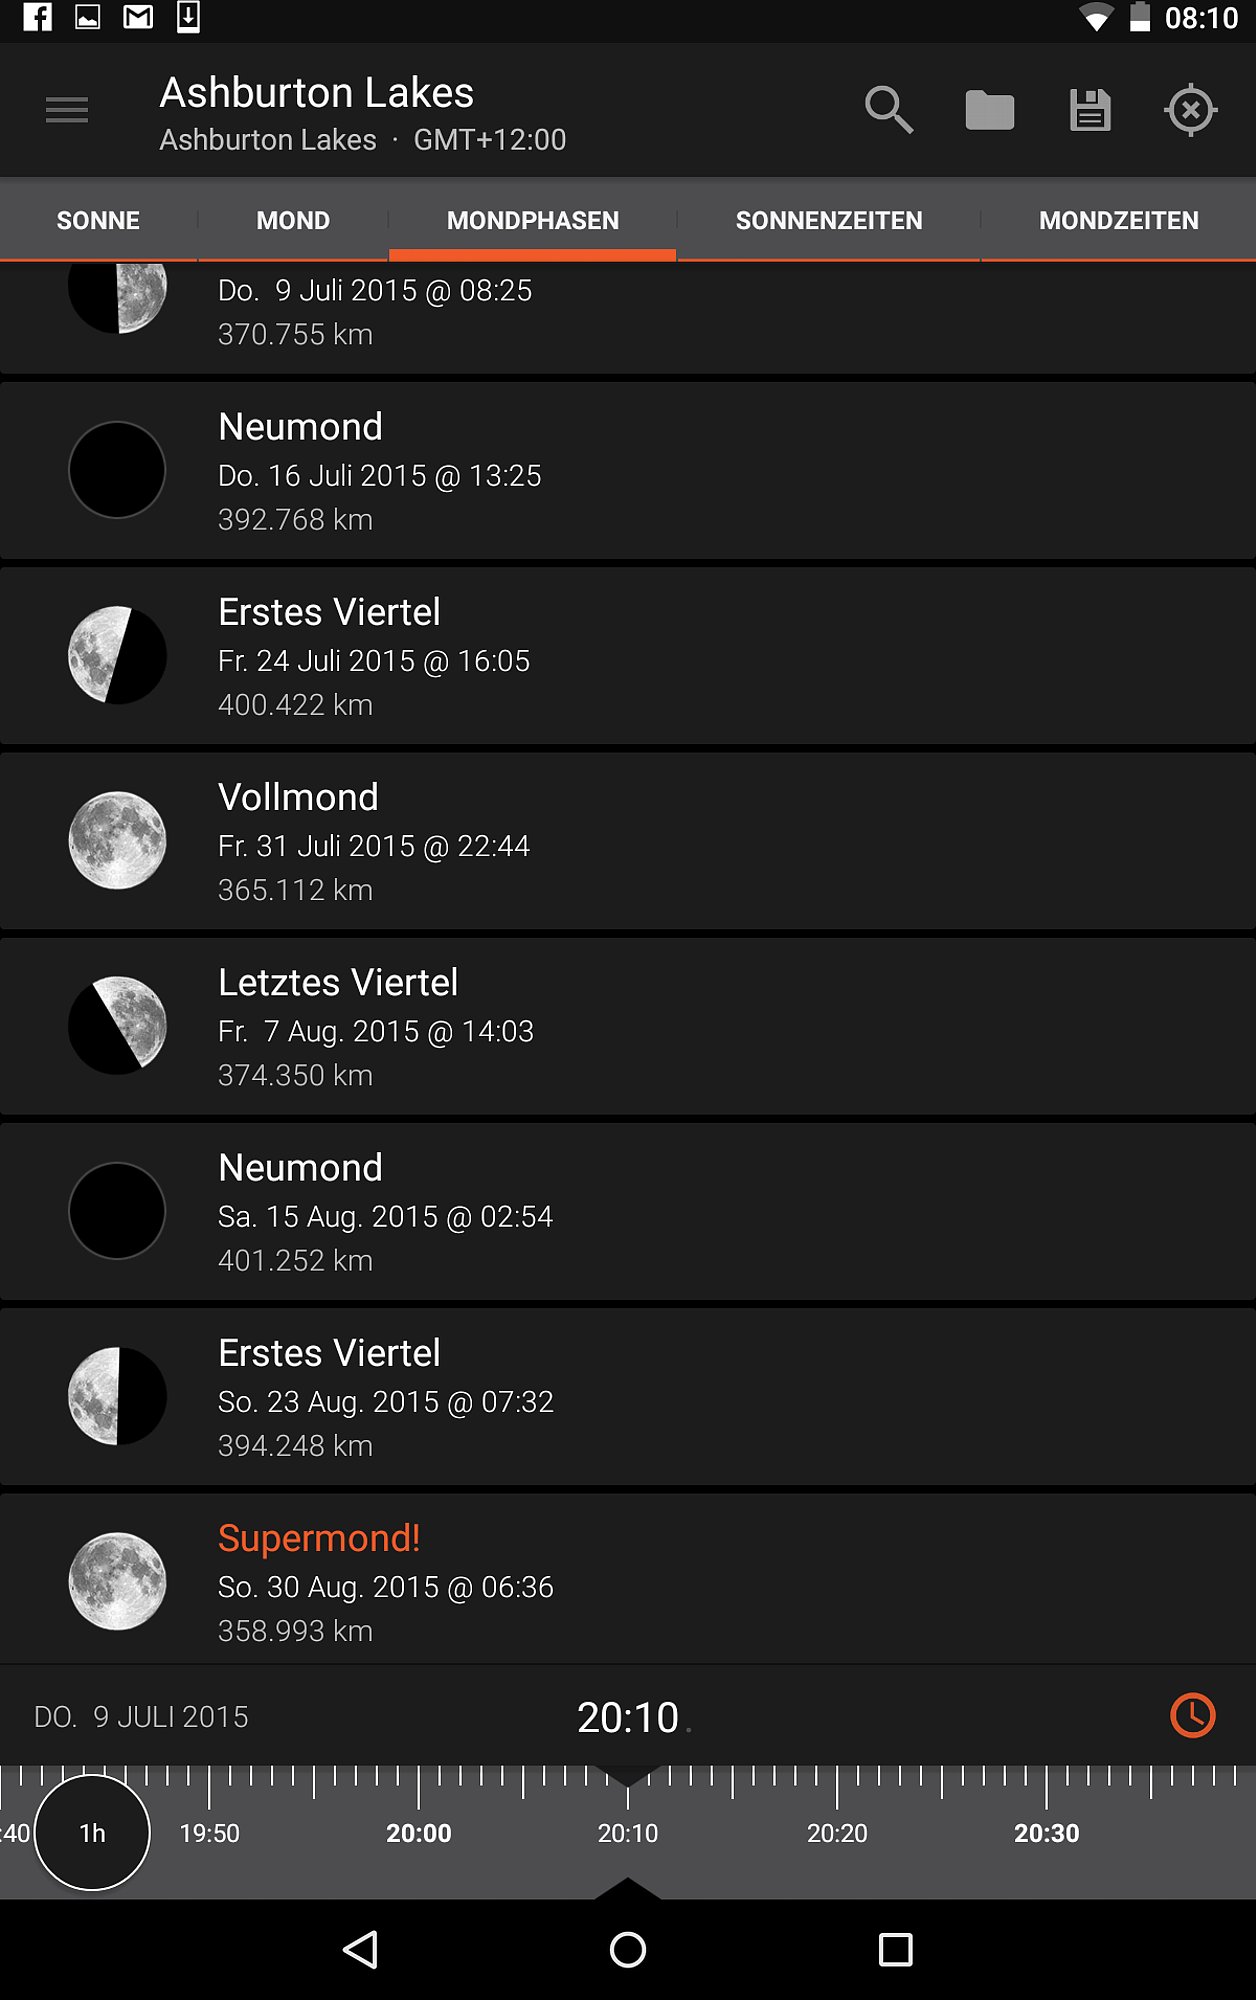Tap the search magnifier icon
The width and height of the screenshot is (1256, 2000).
889,110
